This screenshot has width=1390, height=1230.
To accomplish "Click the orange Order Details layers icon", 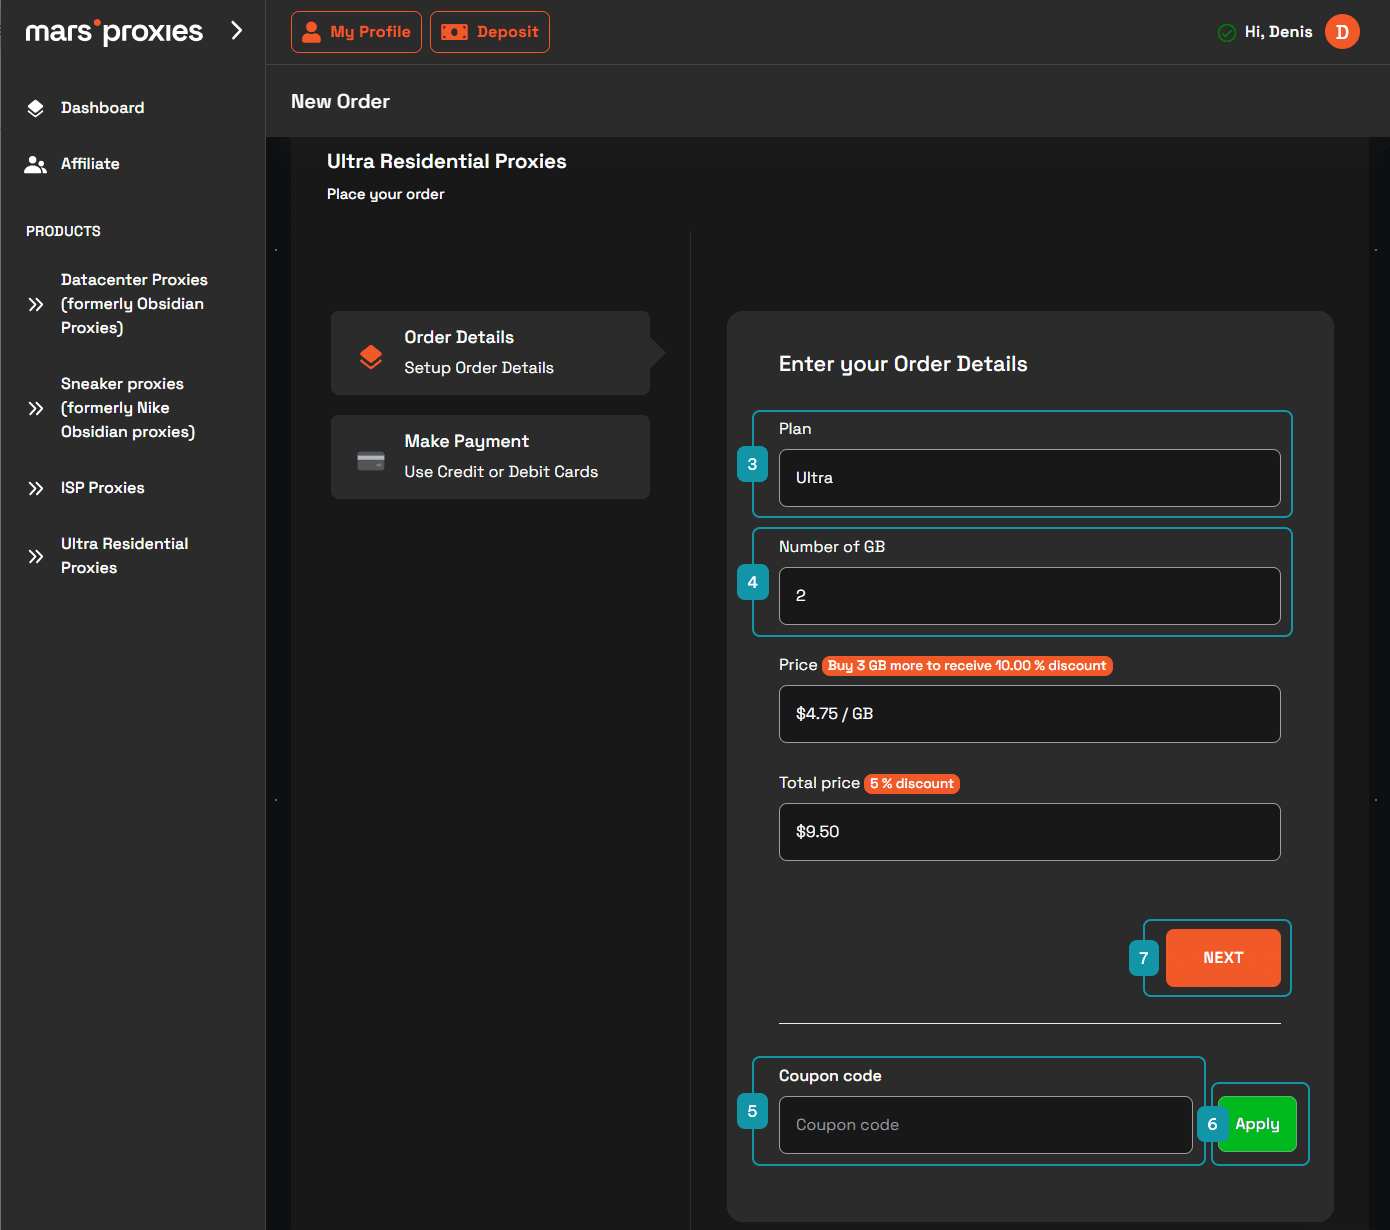I will click(x=371, y=357).
